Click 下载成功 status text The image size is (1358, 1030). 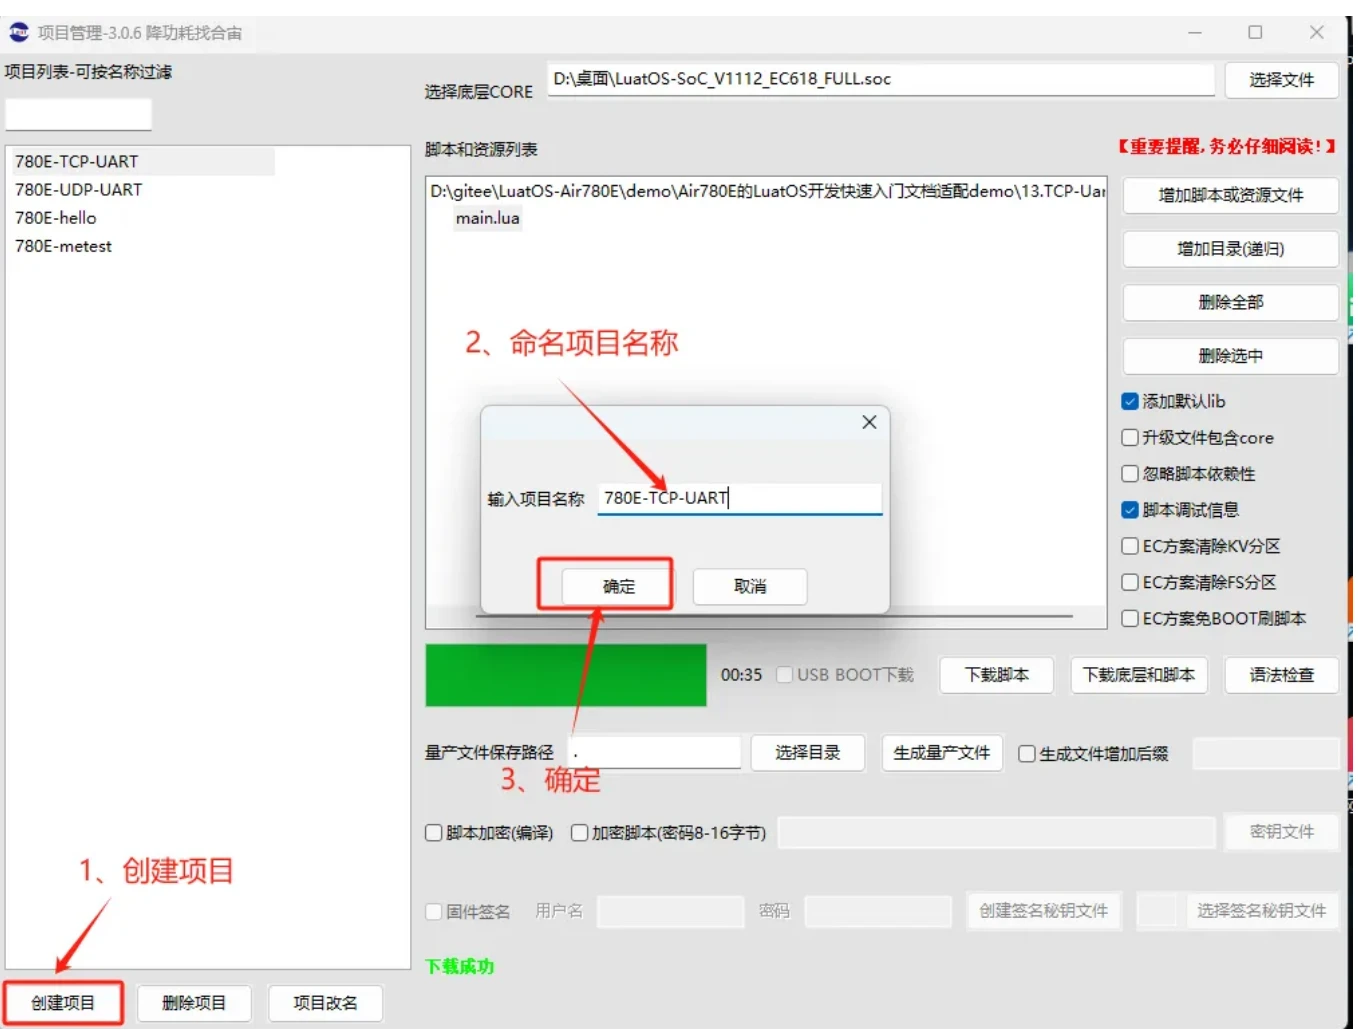(460, 967)
